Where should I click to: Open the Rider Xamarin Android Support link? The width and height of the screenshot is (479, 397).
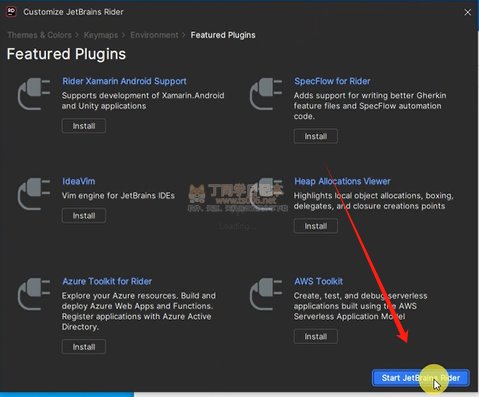124,81
